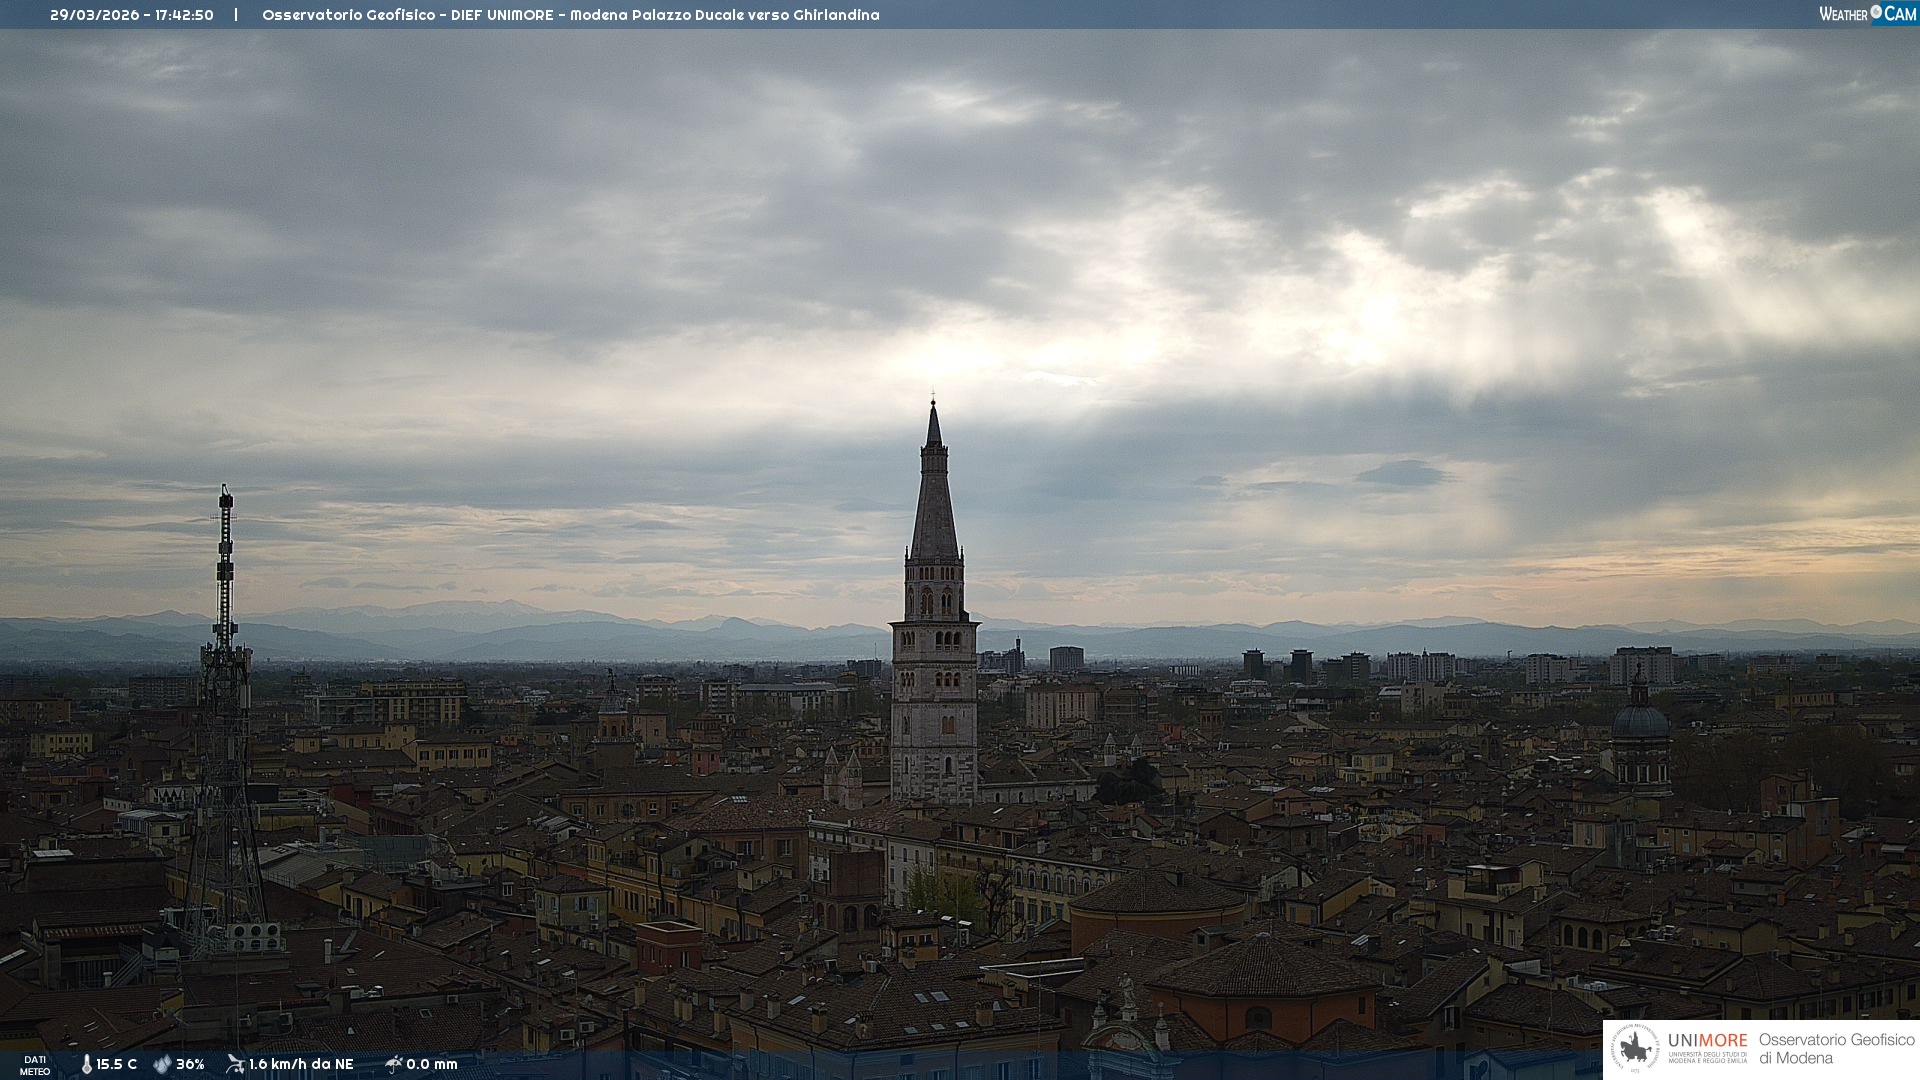Click the 36% humidity value
This screenshot has width=1920, height=1080.
point(190,1064)
